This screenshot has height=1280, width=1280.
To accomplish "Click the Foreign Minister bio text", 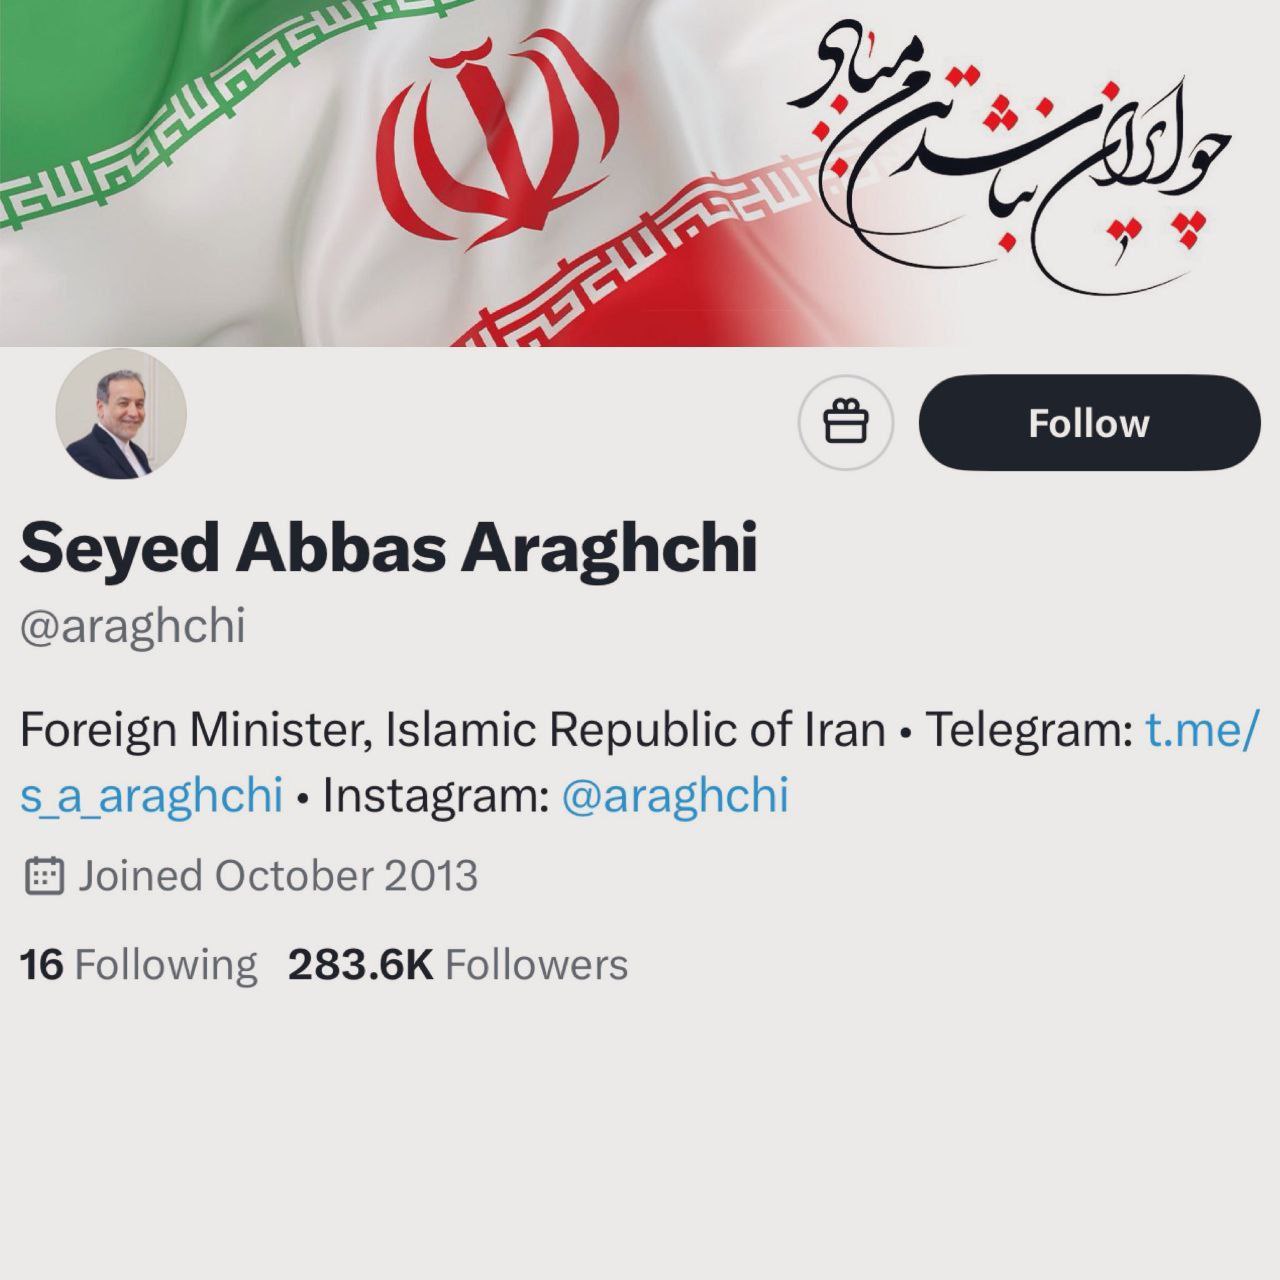I will 453,730.
